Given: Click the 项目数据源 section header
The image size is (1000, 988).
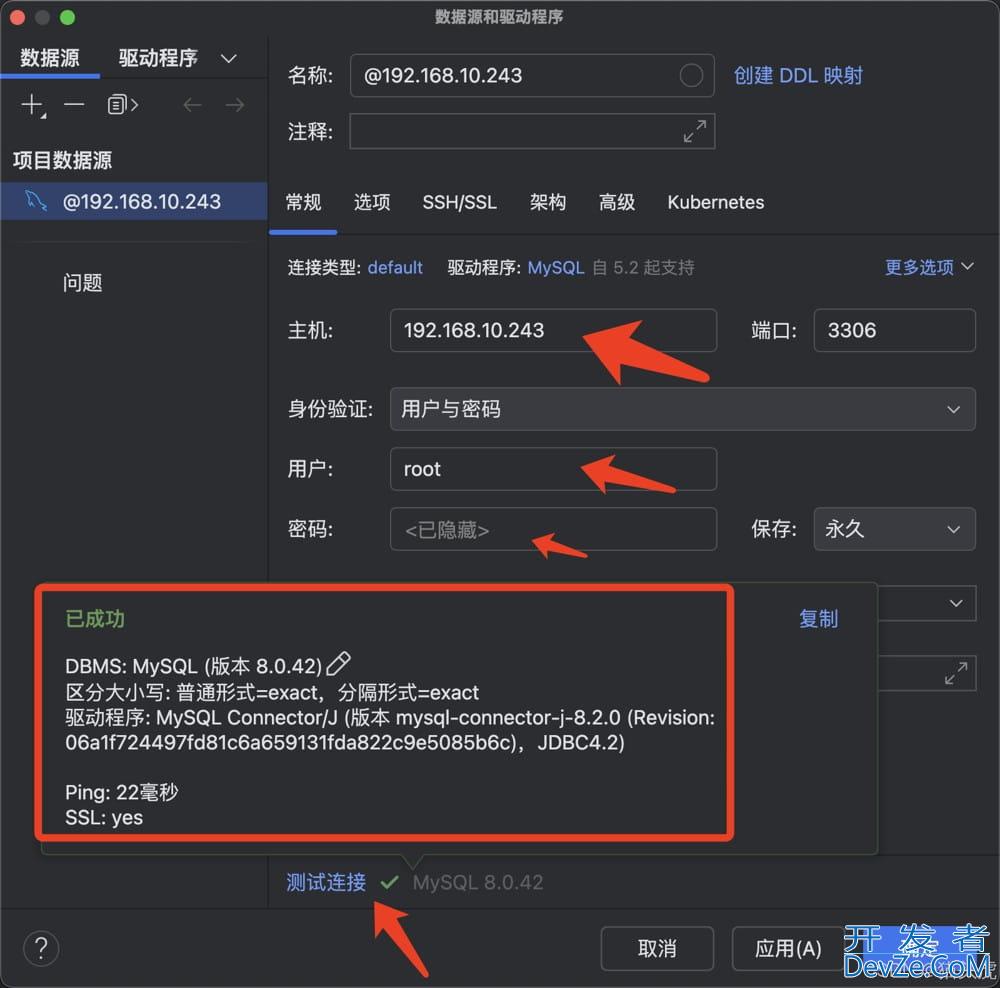Looking at the screenshot, I should pos(62,159).
